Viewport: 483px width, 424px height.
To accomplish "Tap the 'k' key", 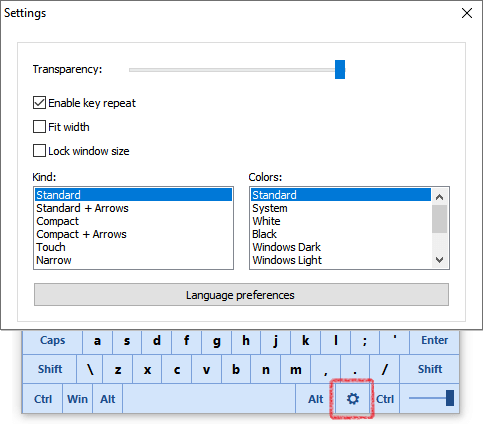I will click(x=305, y=341).
